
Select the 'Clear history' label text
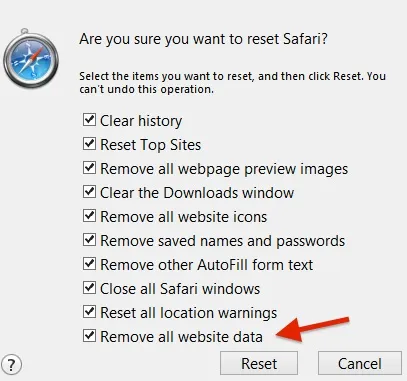tap(141, 121)
